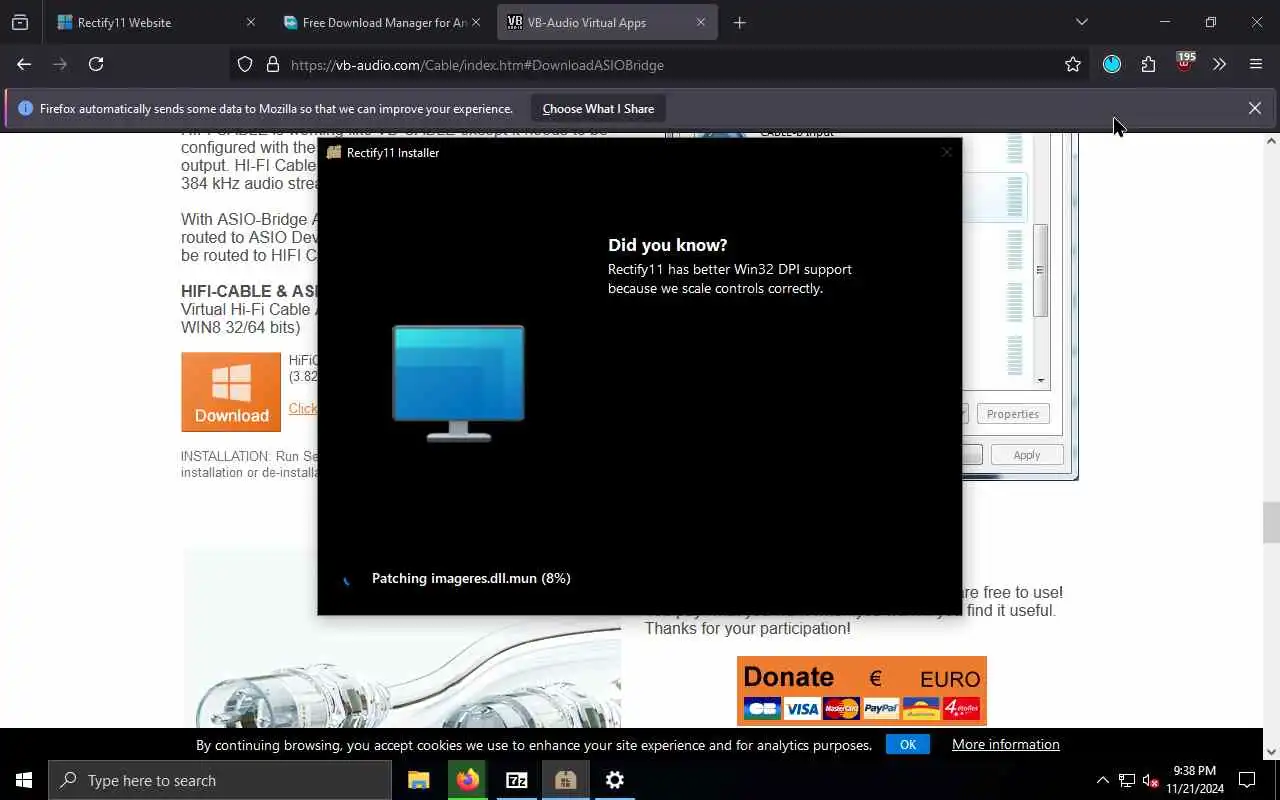Close the VB-Audio Virtual Apps tab
Screen dimensions: 1280x800
tap(701, 22)
